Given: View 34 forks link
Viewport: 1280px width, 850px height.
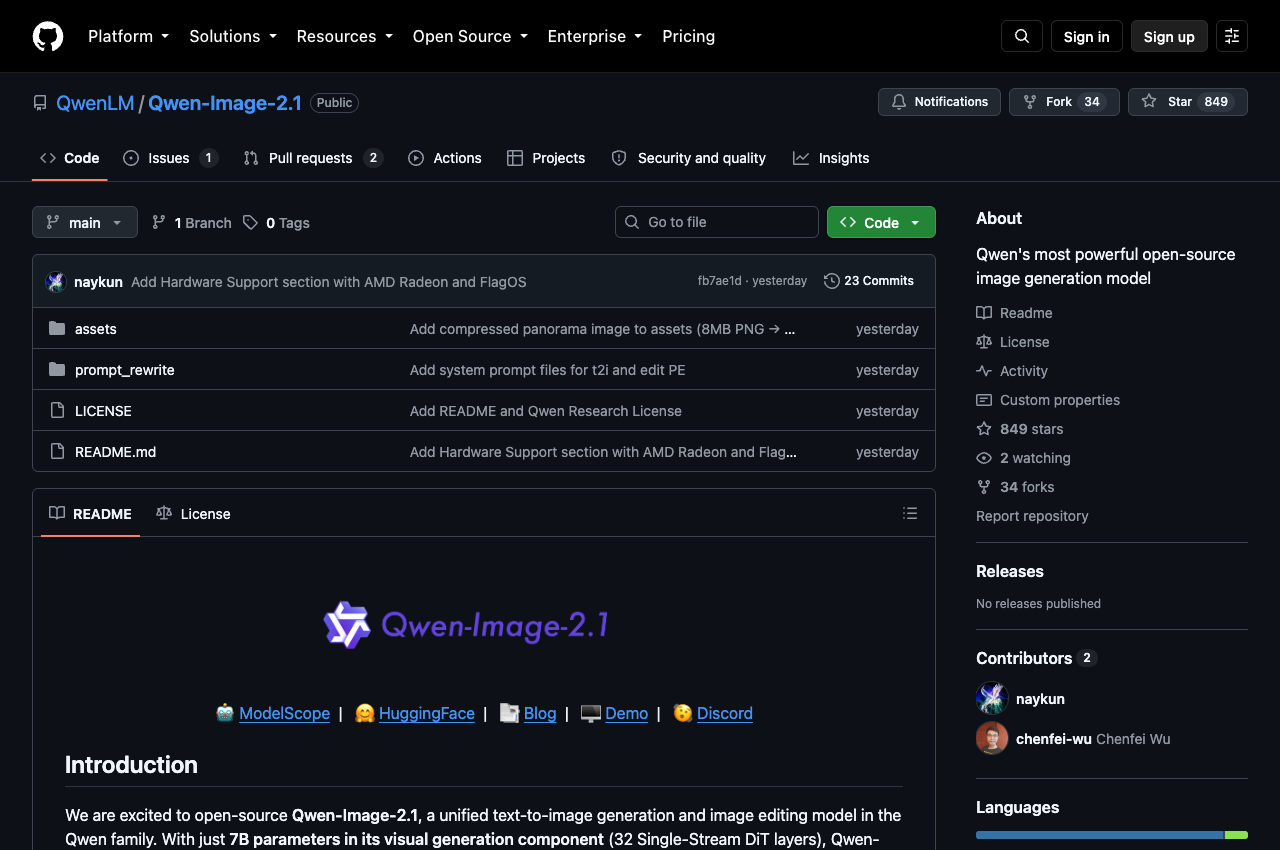Looking at the screenshot, I should click(1015, 487).
